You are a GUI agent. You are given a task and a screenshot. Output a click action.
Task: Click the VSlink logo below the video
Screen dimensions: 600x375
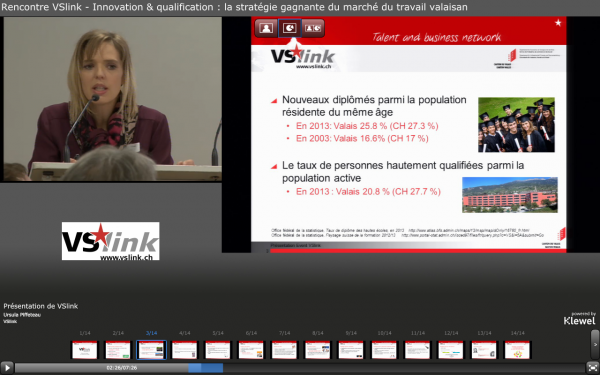(111, 241)
